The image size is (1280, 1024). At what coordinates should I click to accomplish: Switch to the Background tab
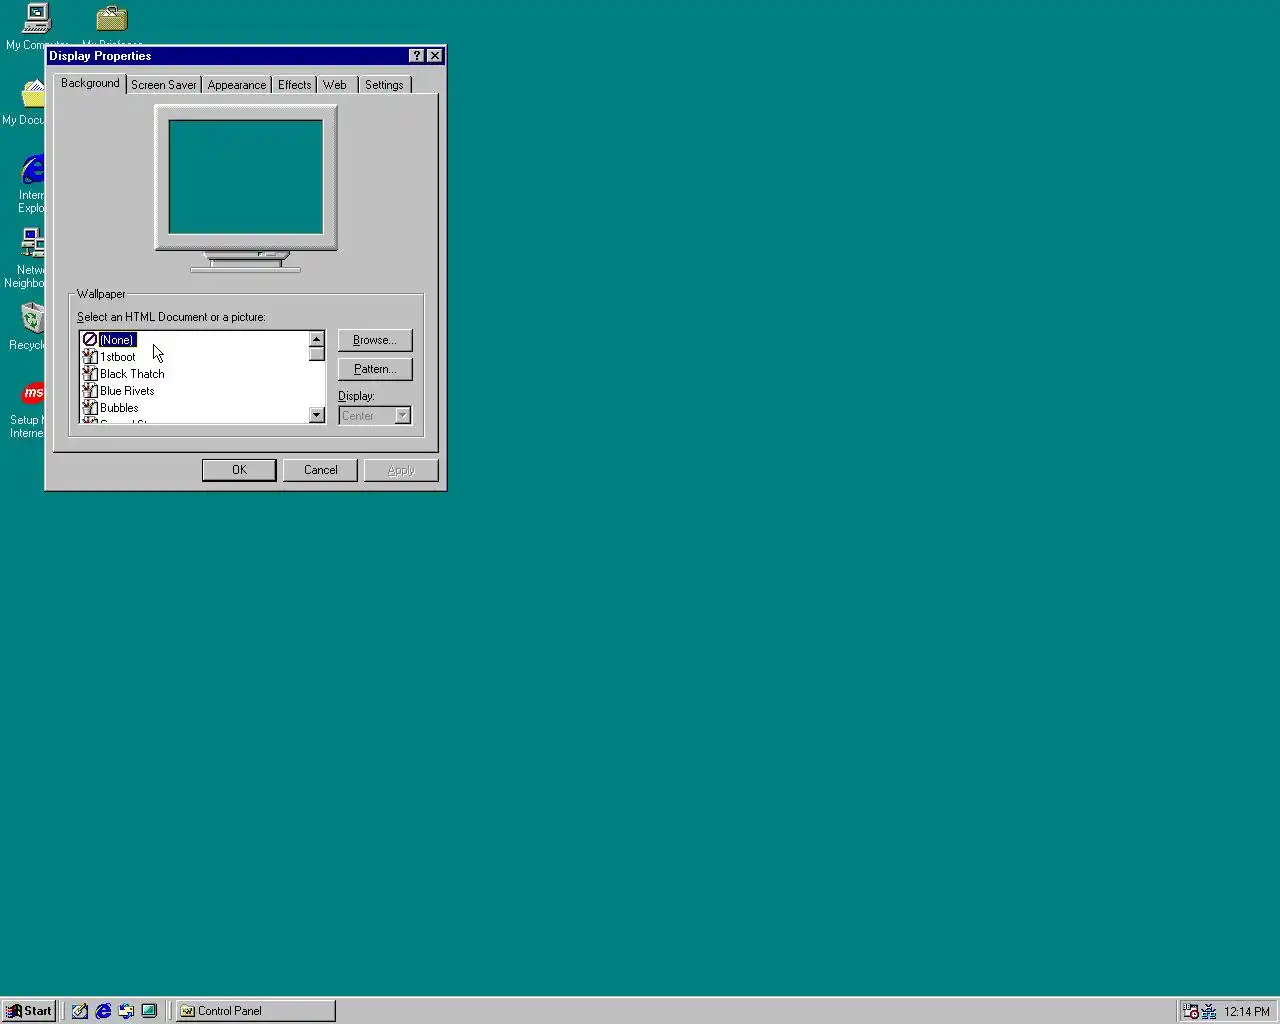point(90,83)
